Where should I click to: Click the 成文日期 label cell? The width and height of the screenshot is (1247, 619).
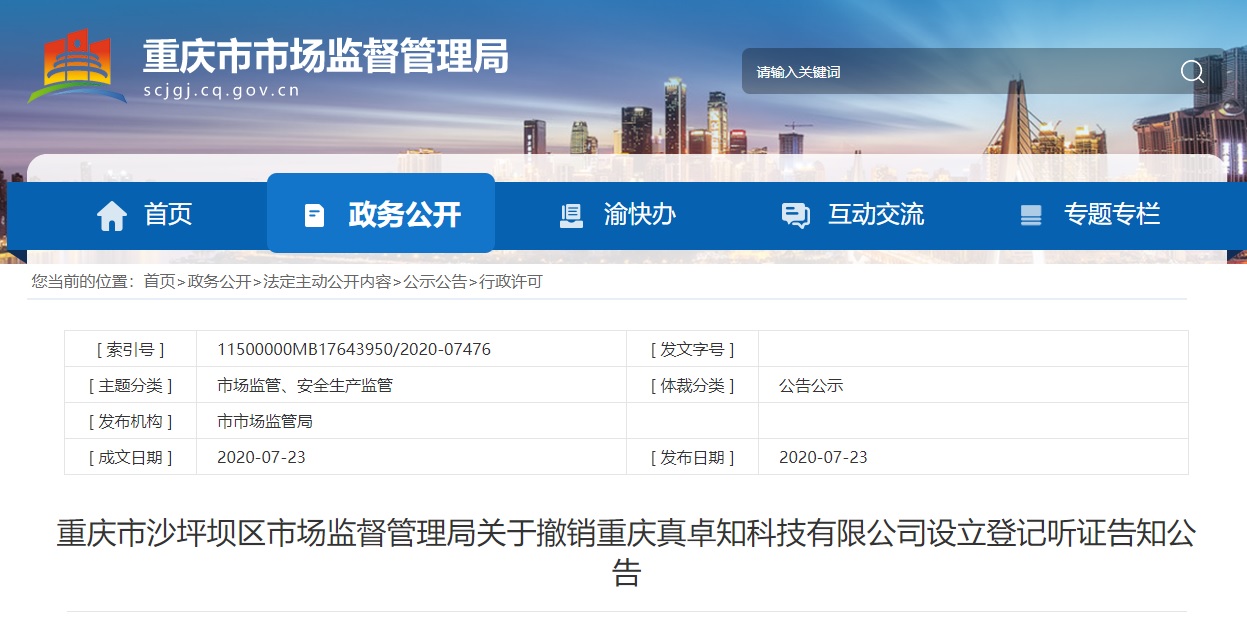131,457
